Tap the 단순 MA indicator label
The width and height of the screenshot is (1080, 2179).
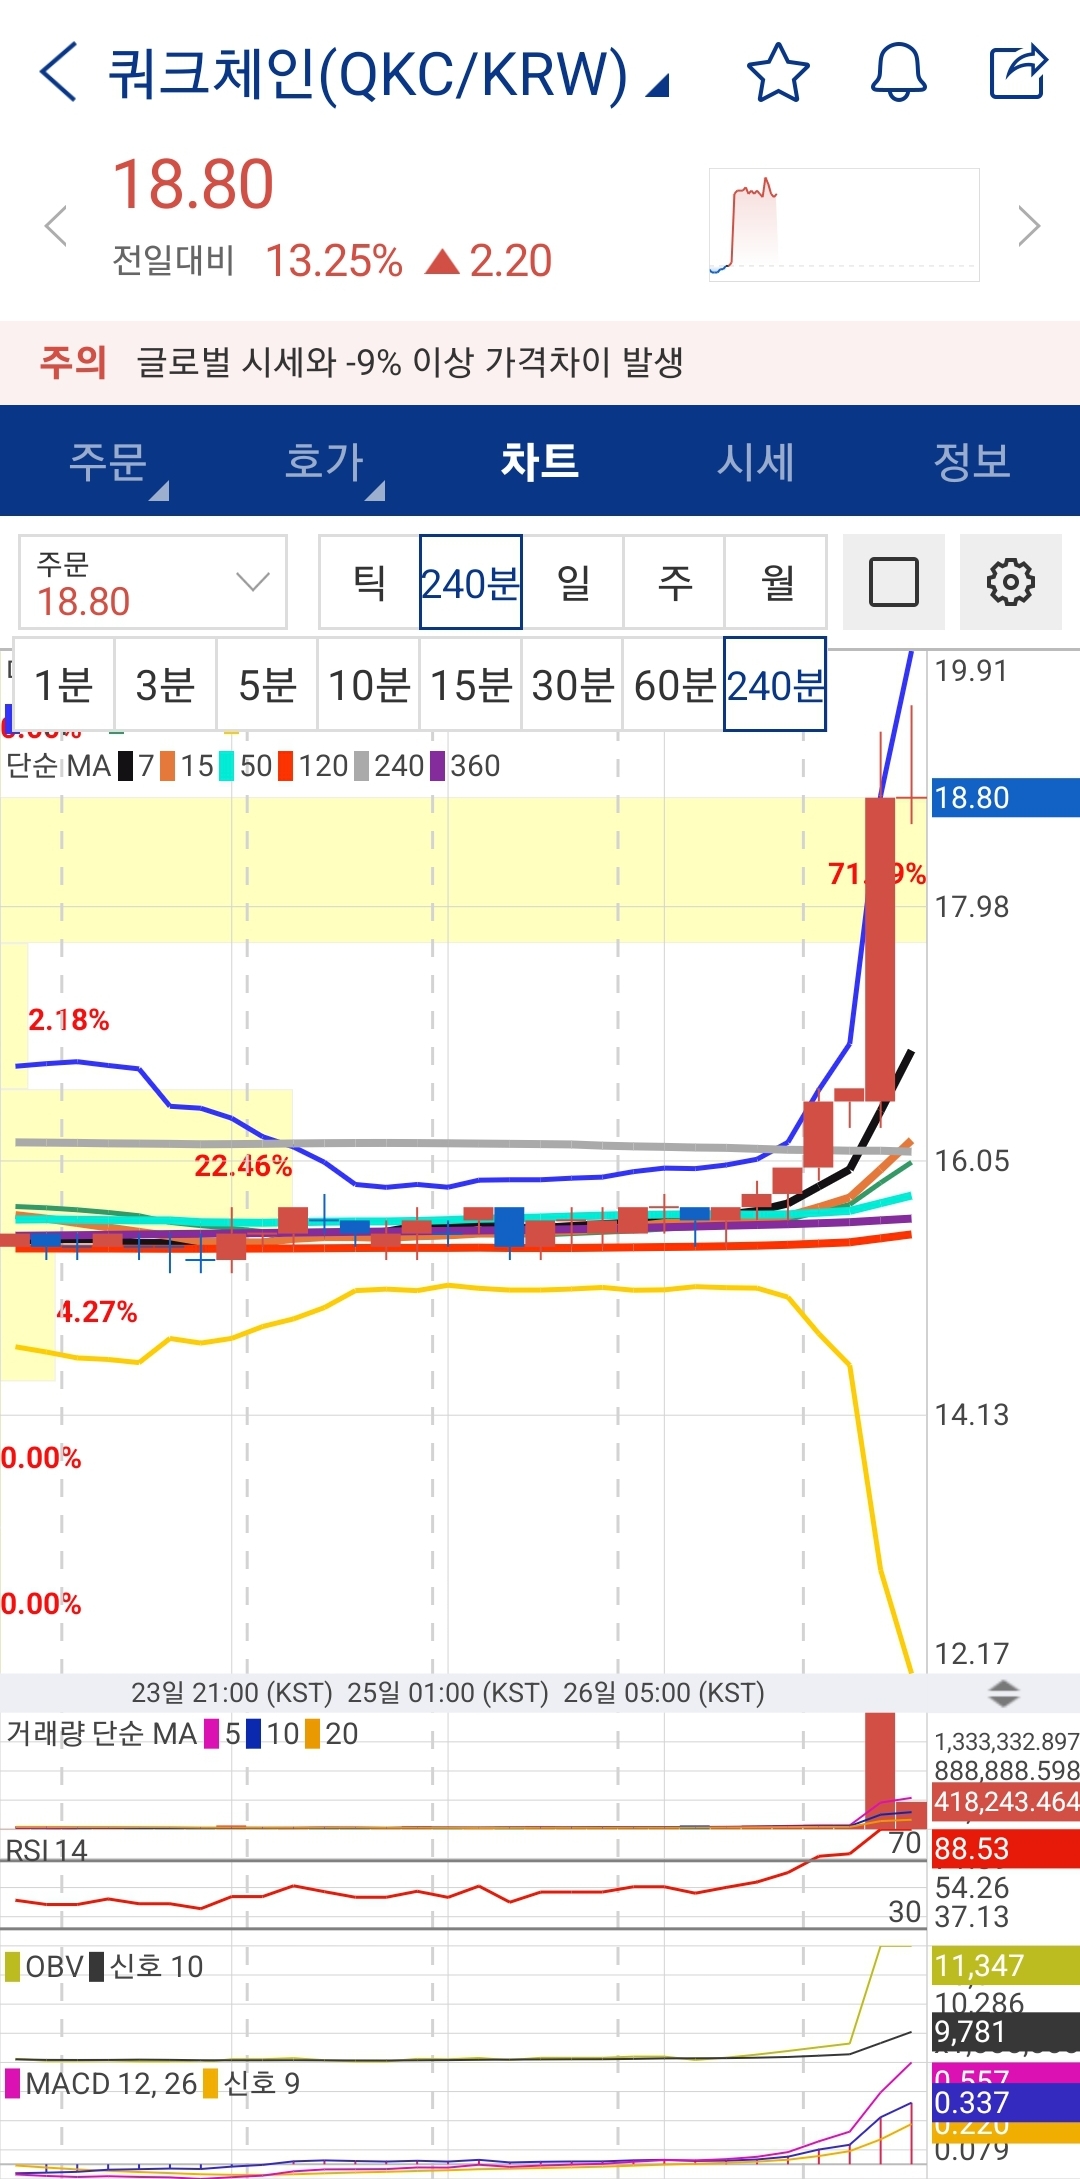(x=59, y=766)
